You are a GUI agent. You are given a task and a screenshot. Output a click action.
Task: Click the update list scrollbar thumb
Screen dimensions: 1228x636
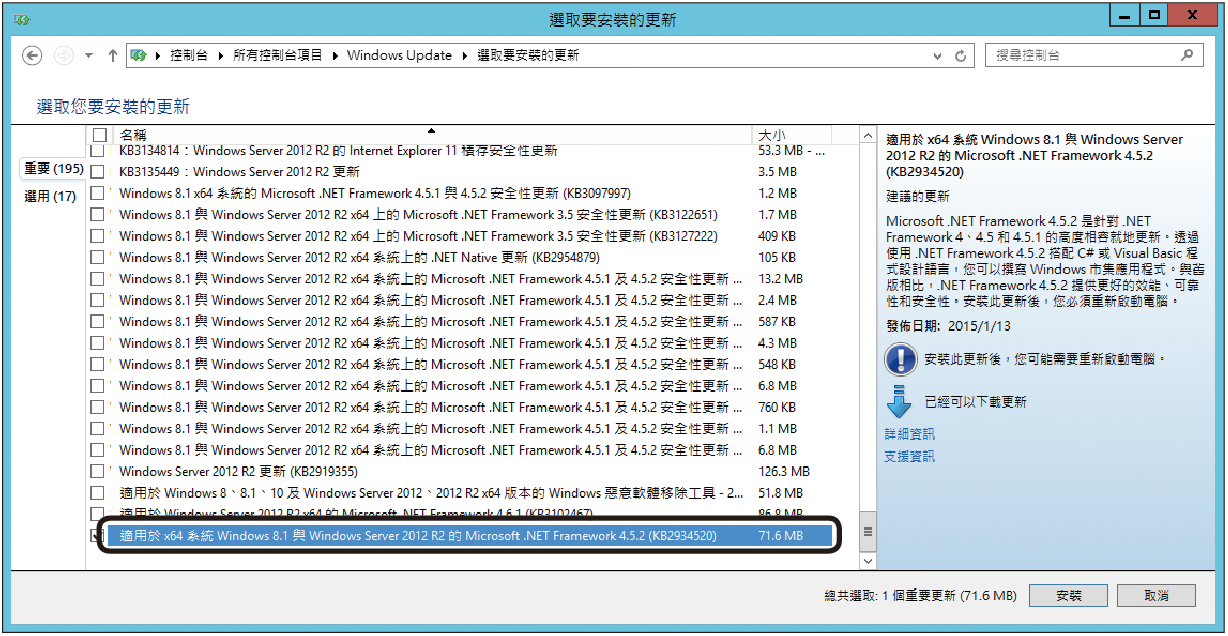pos(867,532)
